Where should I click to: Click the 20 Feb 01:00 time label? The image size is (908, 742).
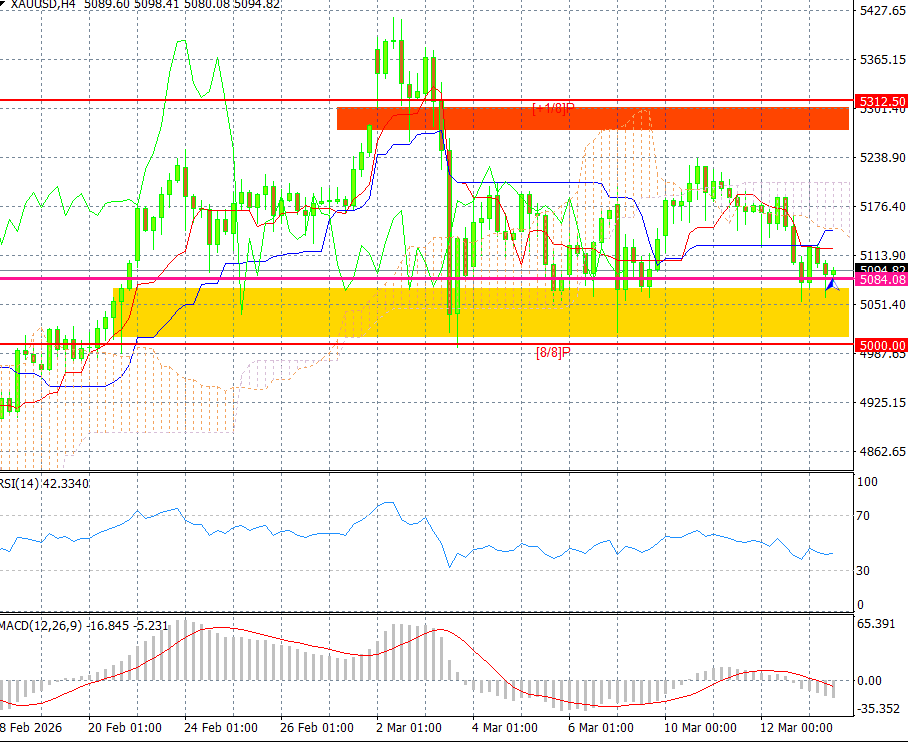(125, 728)
